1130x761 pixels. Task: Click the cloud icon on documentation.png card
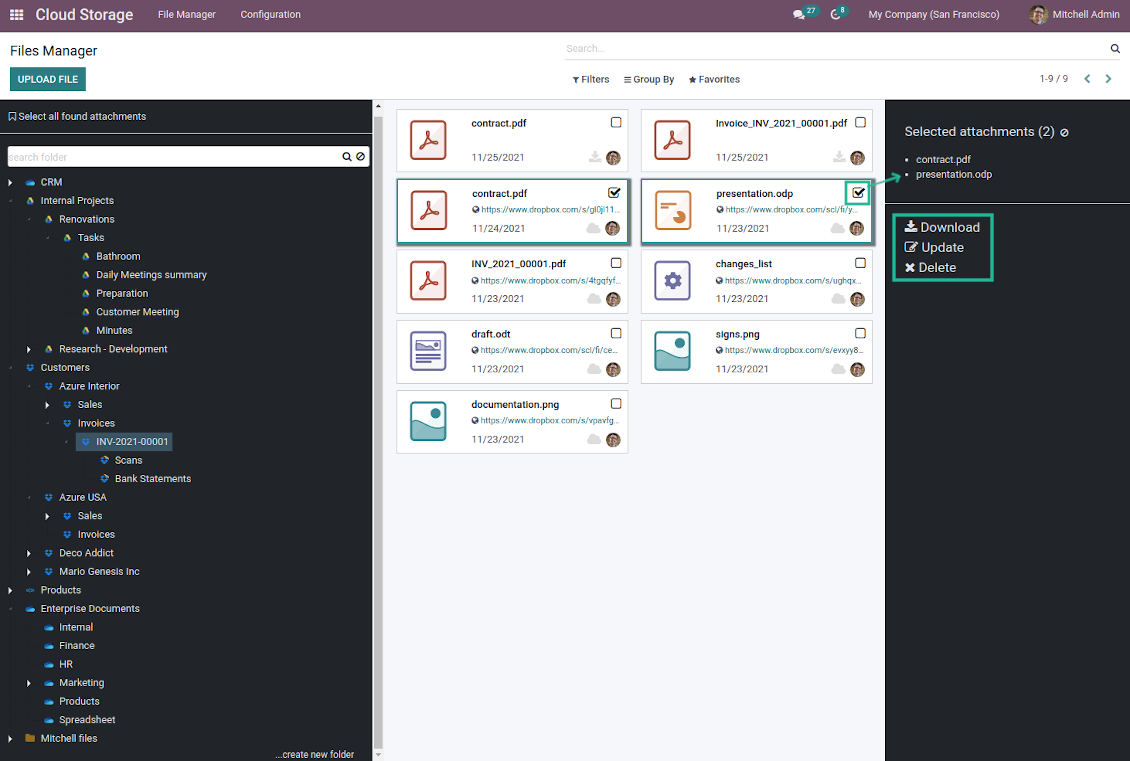(594, 439)
